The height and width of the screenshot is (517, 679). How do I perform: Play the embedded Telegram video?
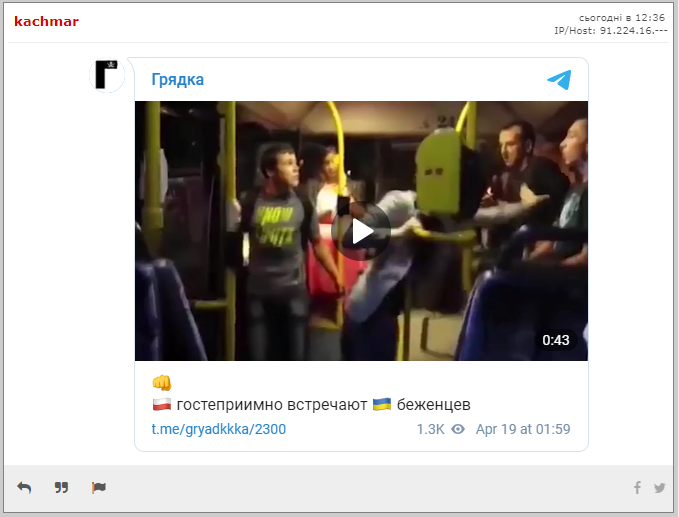pos(361,231)
